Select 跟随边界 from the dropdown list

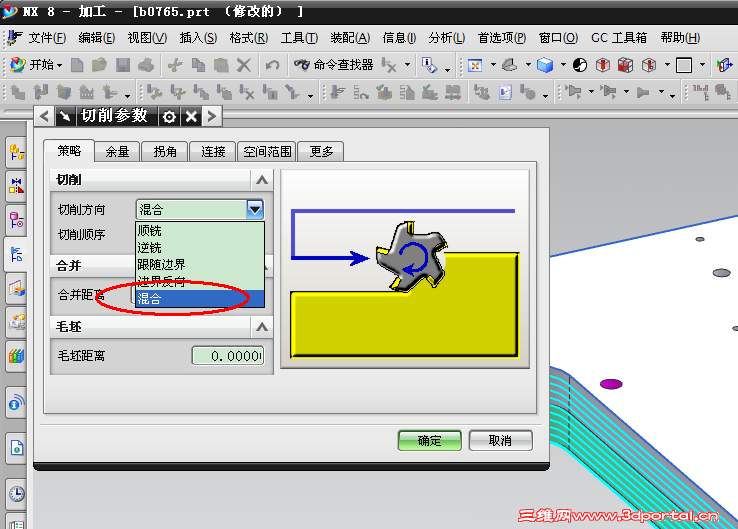click(200, 264)
